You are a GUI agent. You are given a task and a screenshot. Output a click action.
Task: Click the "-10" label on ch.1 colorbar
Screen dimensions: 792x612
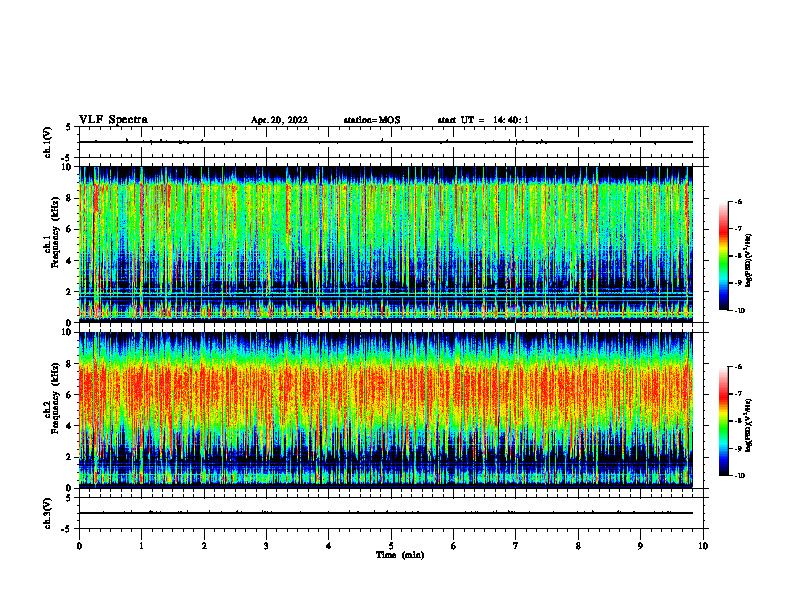coord(740,311)
